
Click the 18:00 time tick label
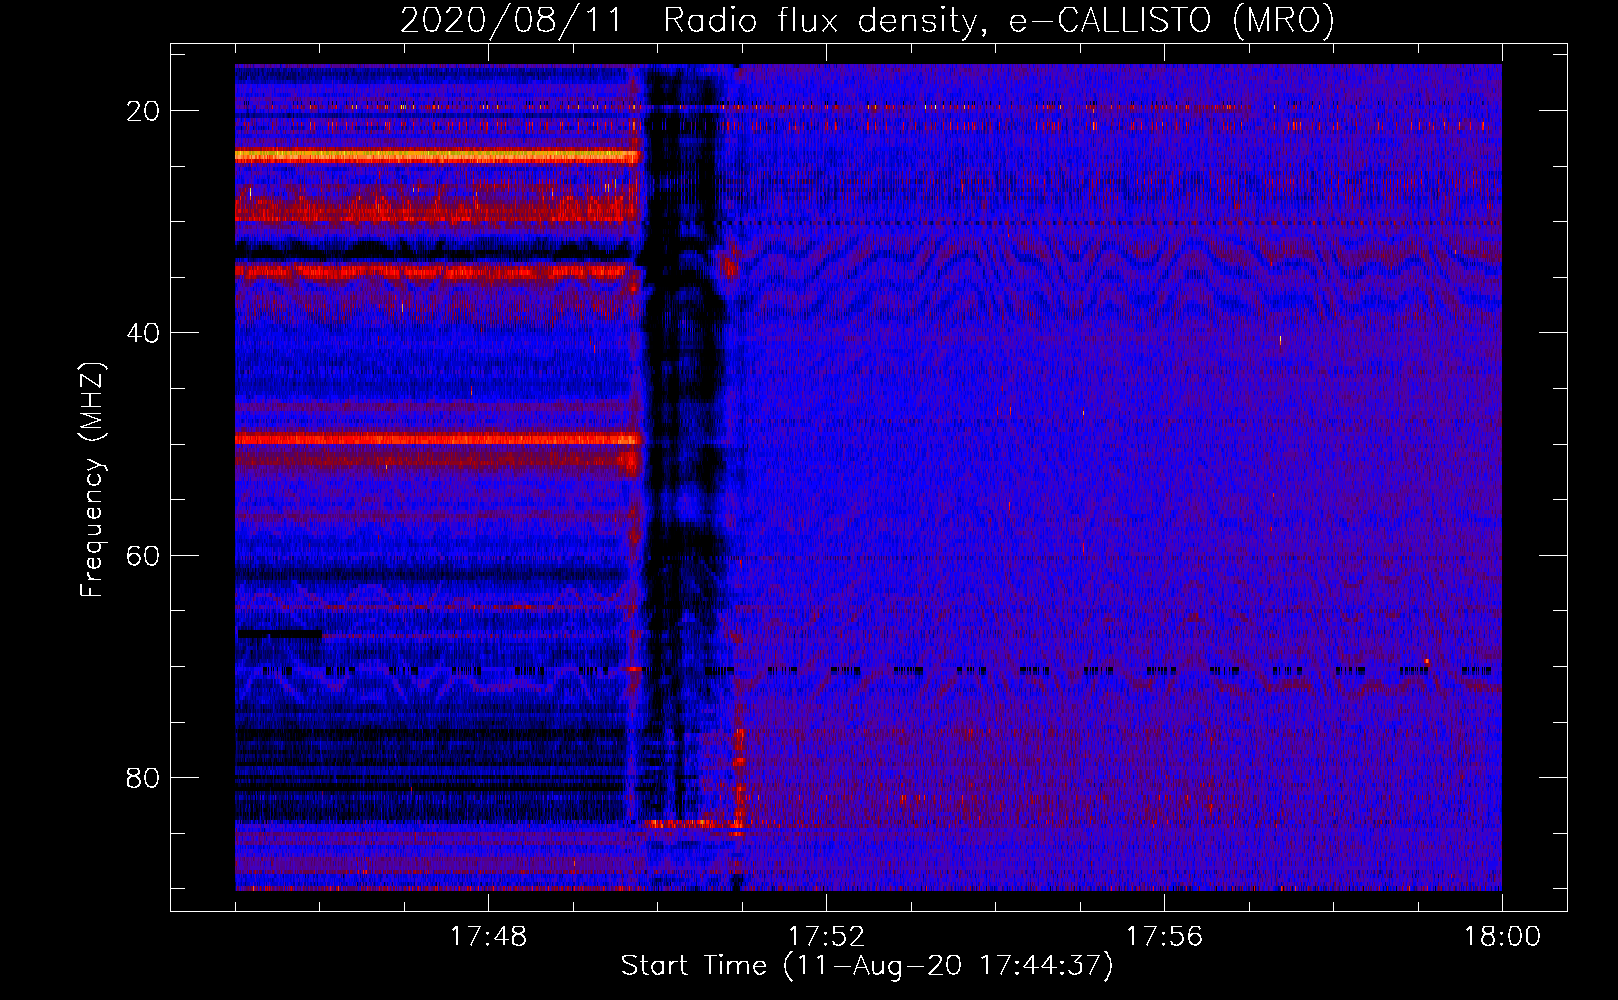(x=1502, y=937)
